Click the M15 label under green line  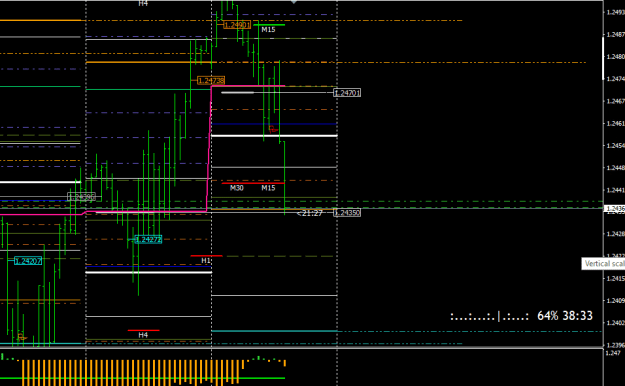pyautogui.click(x=268, y=30)
